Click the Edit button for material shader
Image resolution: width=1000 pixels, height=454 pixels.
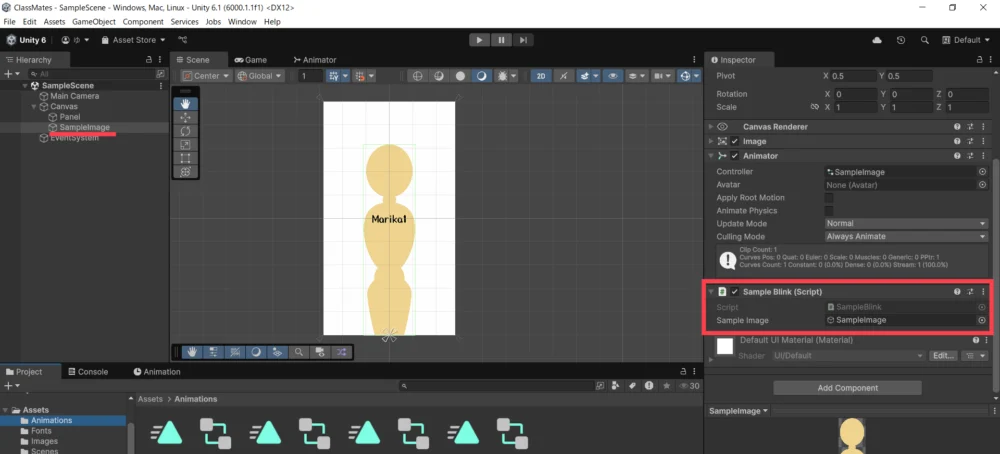pyautogui.click(x=941, y=356)
